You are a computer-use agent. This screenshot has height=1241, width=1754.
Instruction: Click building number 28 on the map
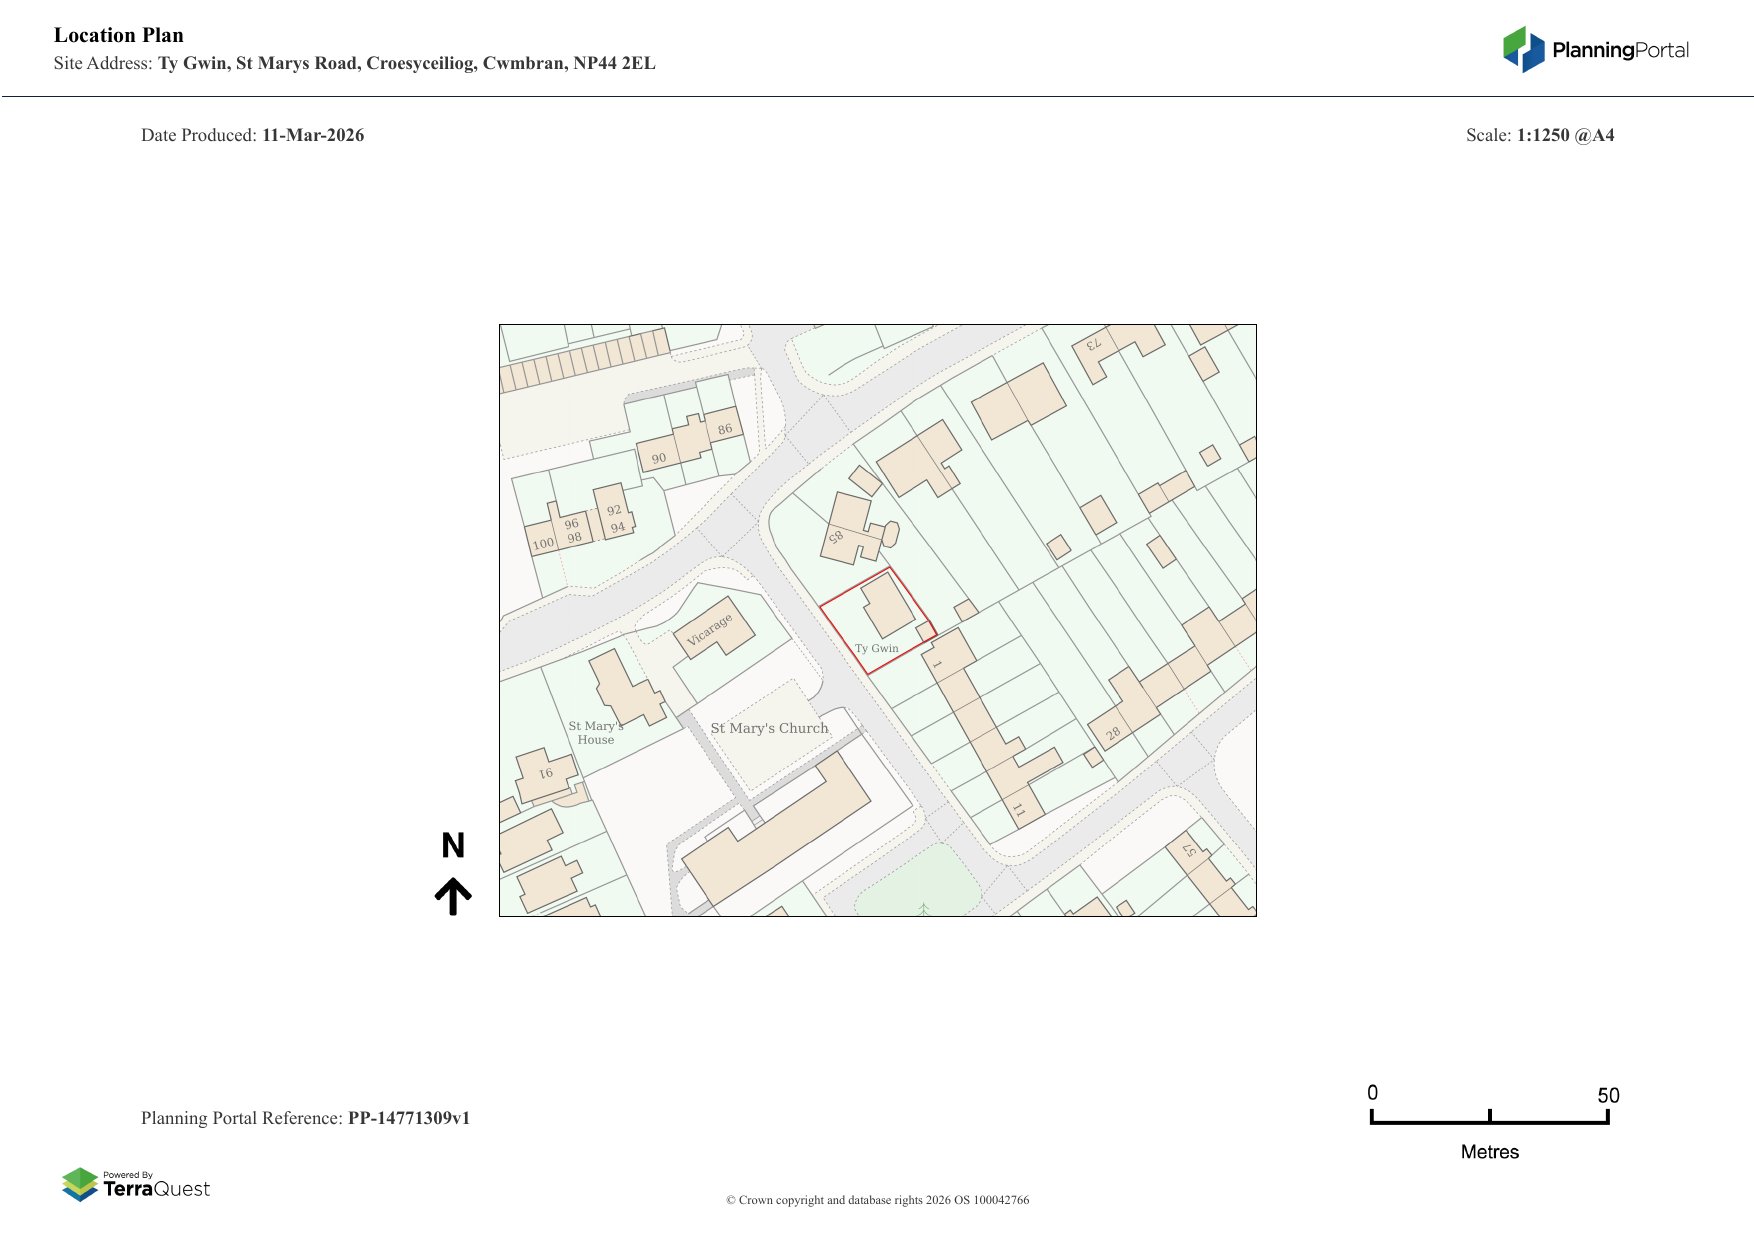tap(1112, 734)
